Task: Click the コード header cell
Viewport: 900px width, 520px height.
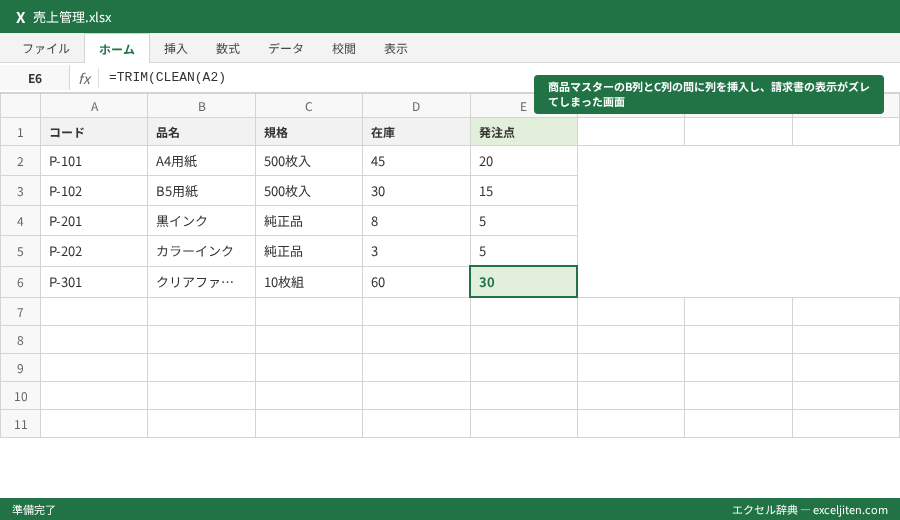Action: (x=94, y=133)
